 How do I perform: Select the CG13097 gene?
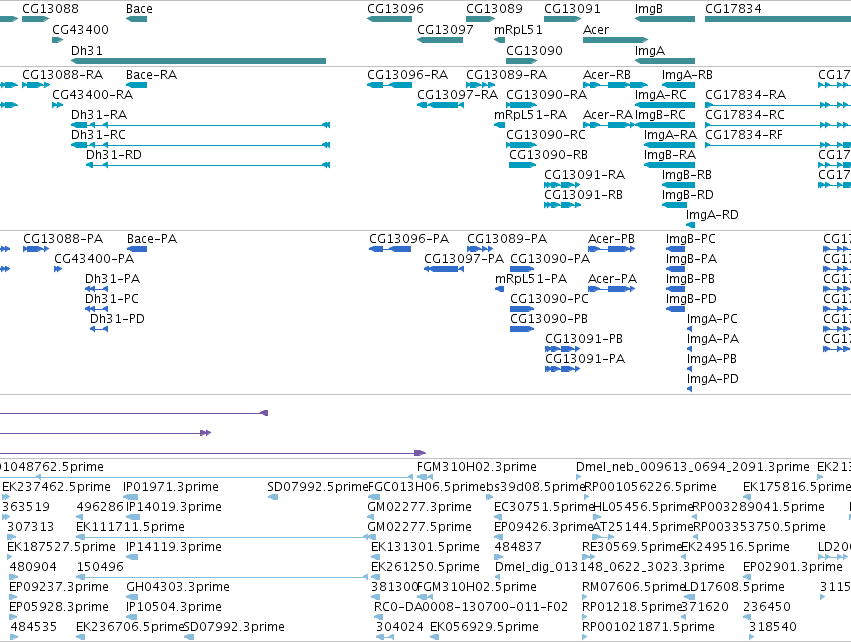click(440, 40)
